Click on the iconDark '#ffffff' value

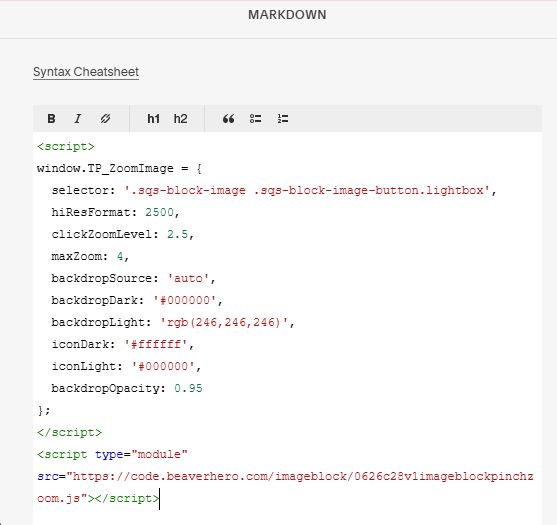[x=156, y=345]
